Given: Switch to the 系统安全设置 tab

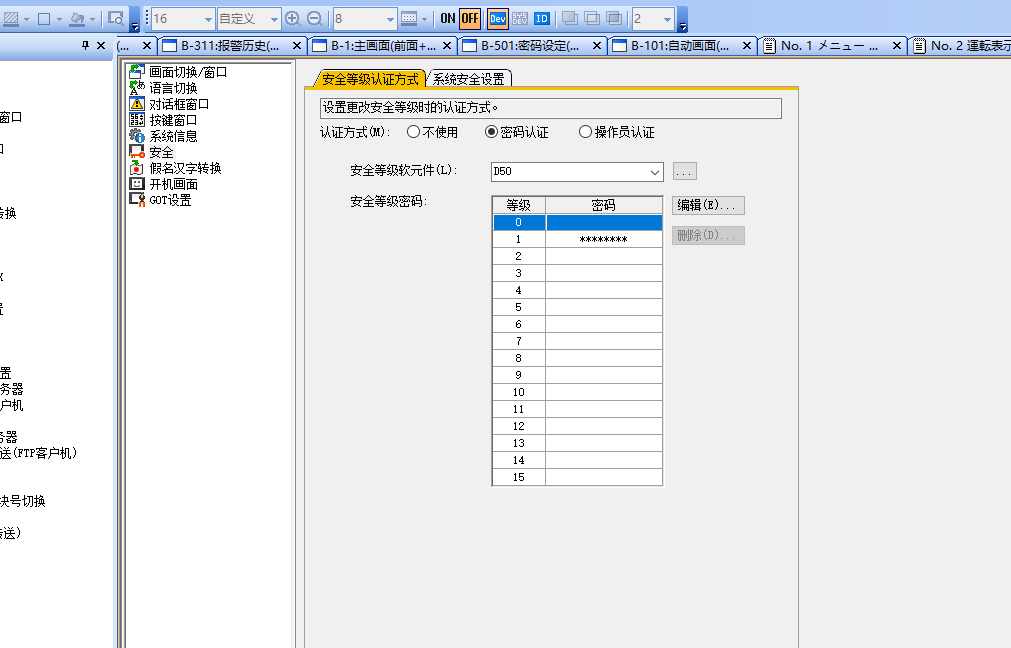Looking at the screenshot, I should 468,79.
